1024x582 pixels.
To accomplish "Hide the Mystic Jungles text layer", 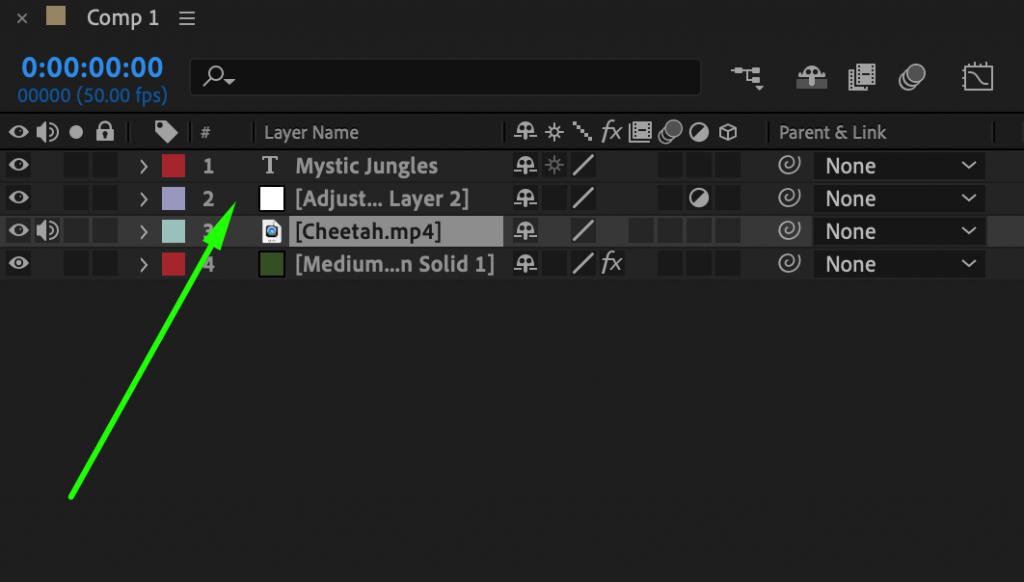I will [x=17, y=165].
